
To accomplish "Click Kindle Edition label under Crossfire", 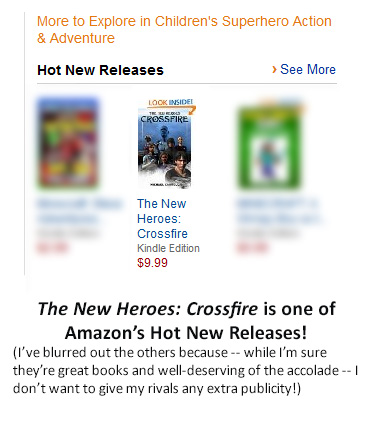I will (168, 248).
